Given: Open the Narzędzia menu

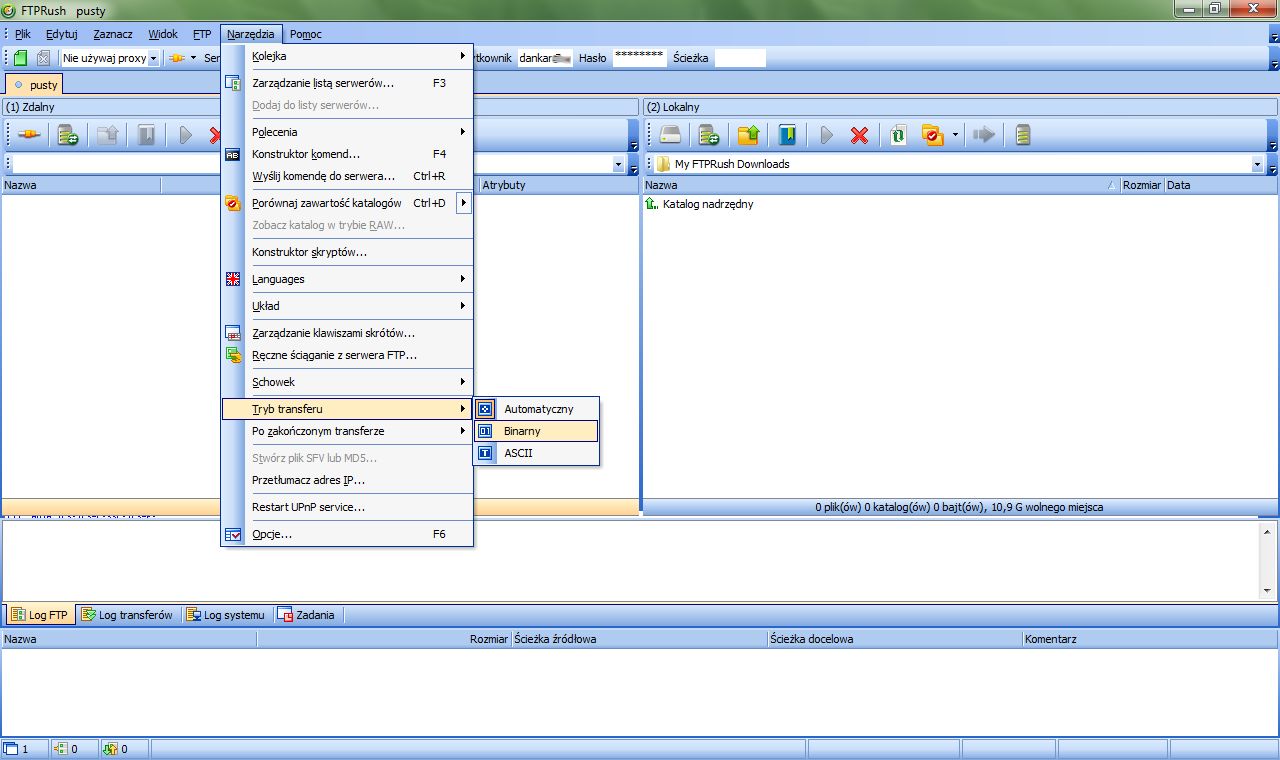Looking at the screenshot, I should (x=251, y=34).
